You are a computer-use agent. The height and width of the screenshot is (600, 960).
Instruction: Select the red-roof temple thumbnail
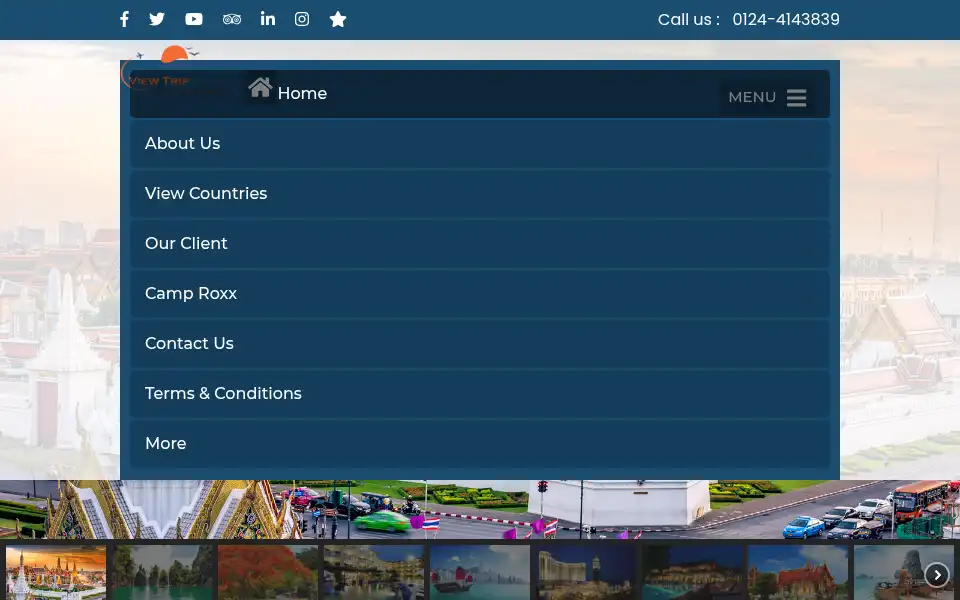[x=798, y=572]
